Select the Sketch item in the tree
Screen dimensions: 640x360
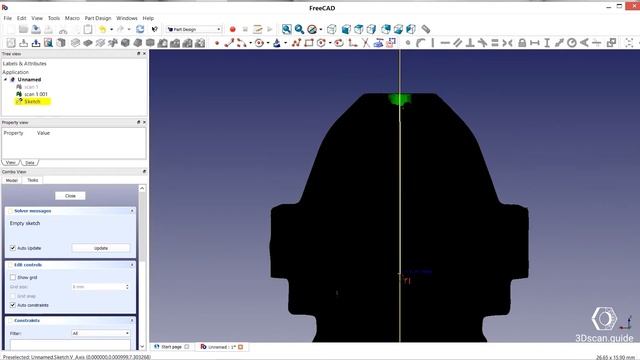[x=32, y=101]
